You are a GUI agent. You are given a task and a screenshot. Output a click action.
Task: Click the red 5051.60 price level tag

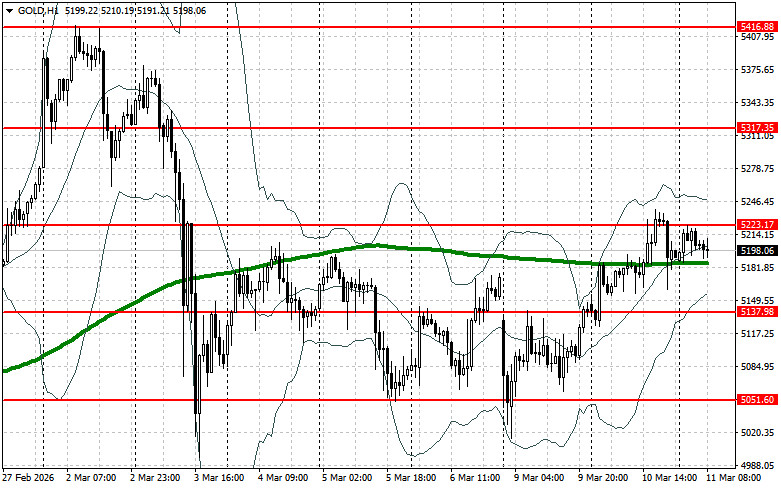pyautogui.click(x=755, y=400)
